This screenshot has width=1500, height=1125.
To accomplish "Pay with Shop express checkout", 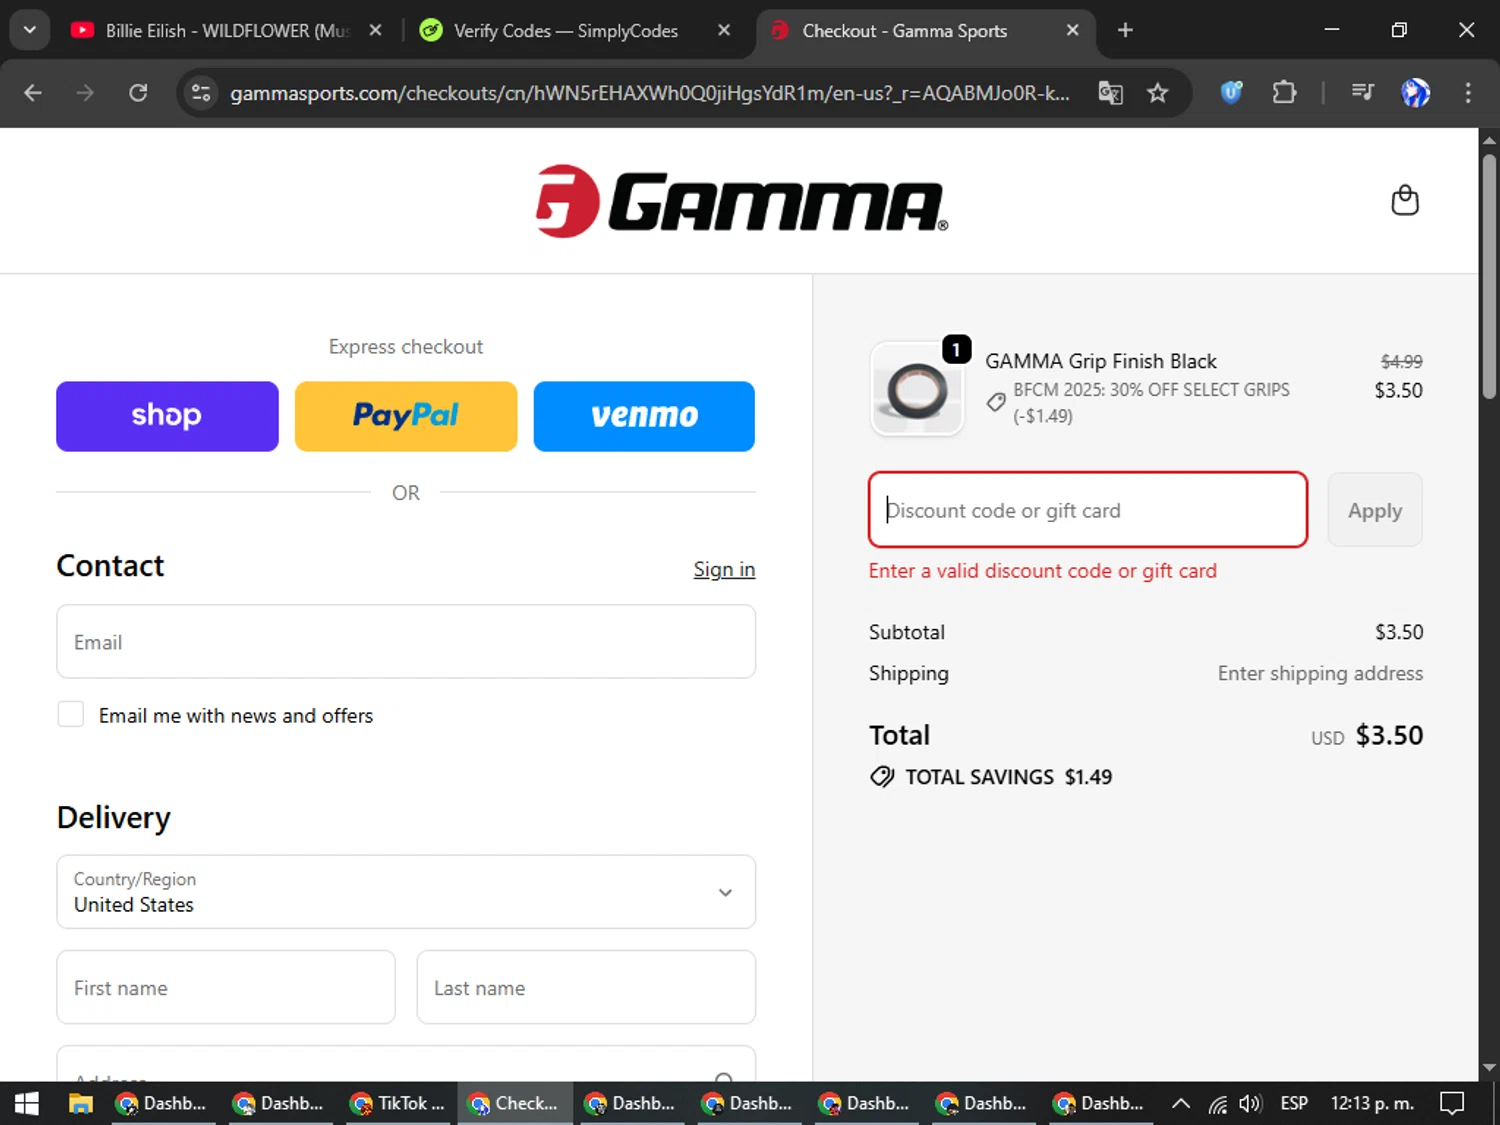I will click(x=167, y=416).
